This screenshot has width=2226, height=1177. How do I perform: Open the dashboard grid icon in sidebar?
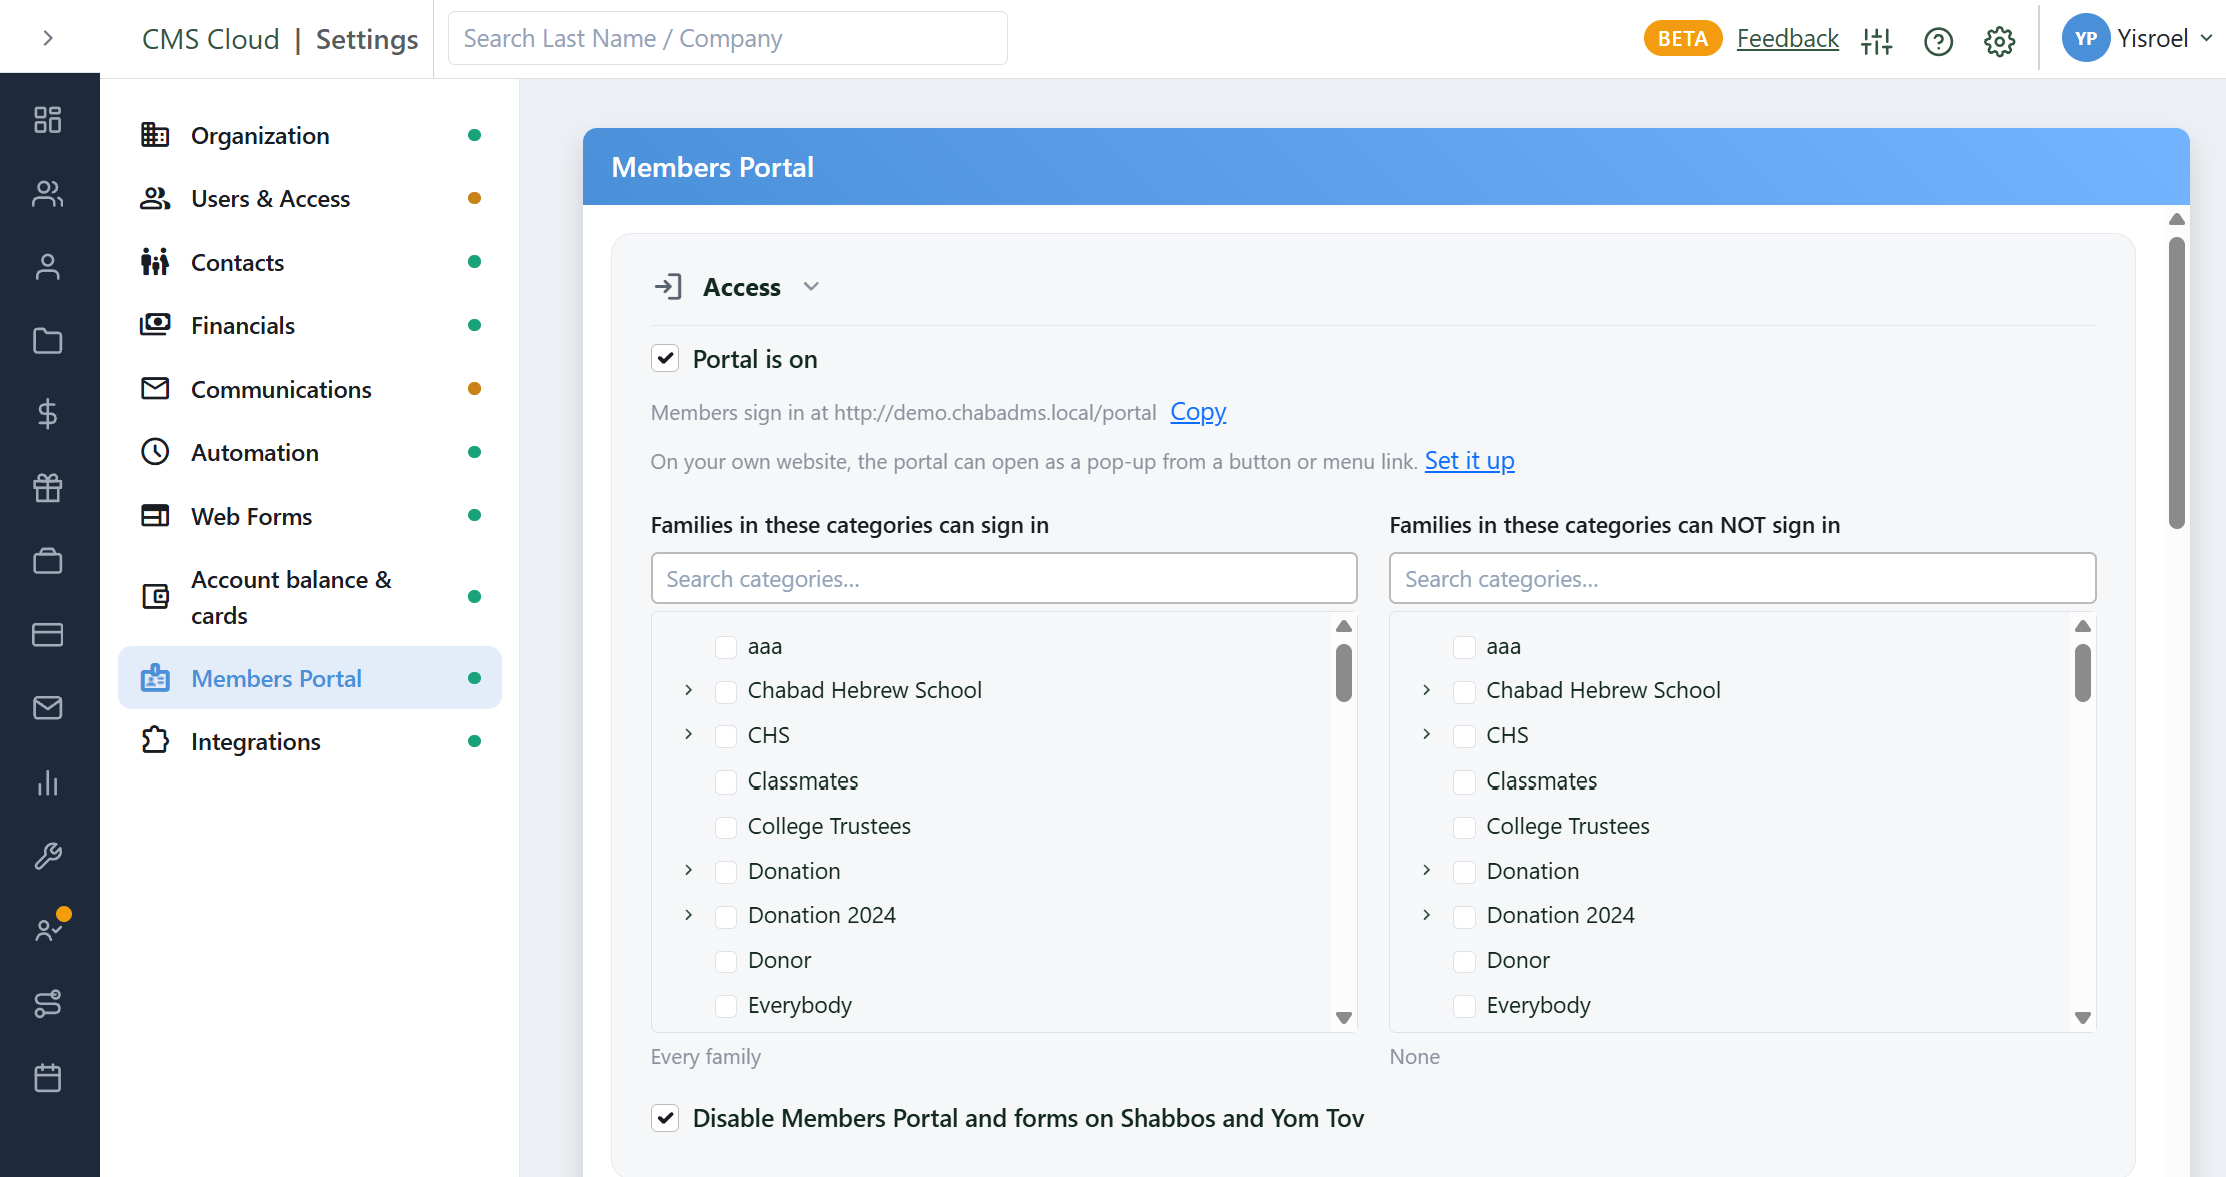tap(48, 120)
